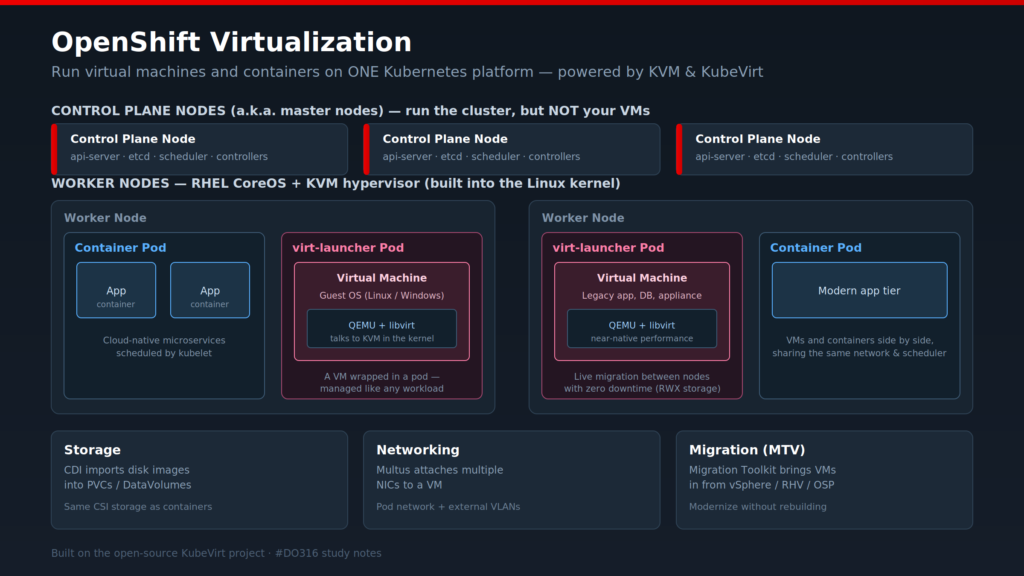The width and height of the screenshot is (1024, 576).
Task: Click the Virtual Machine title above "Guest OS (Linux / Windows)"
Action: (381, 278)
